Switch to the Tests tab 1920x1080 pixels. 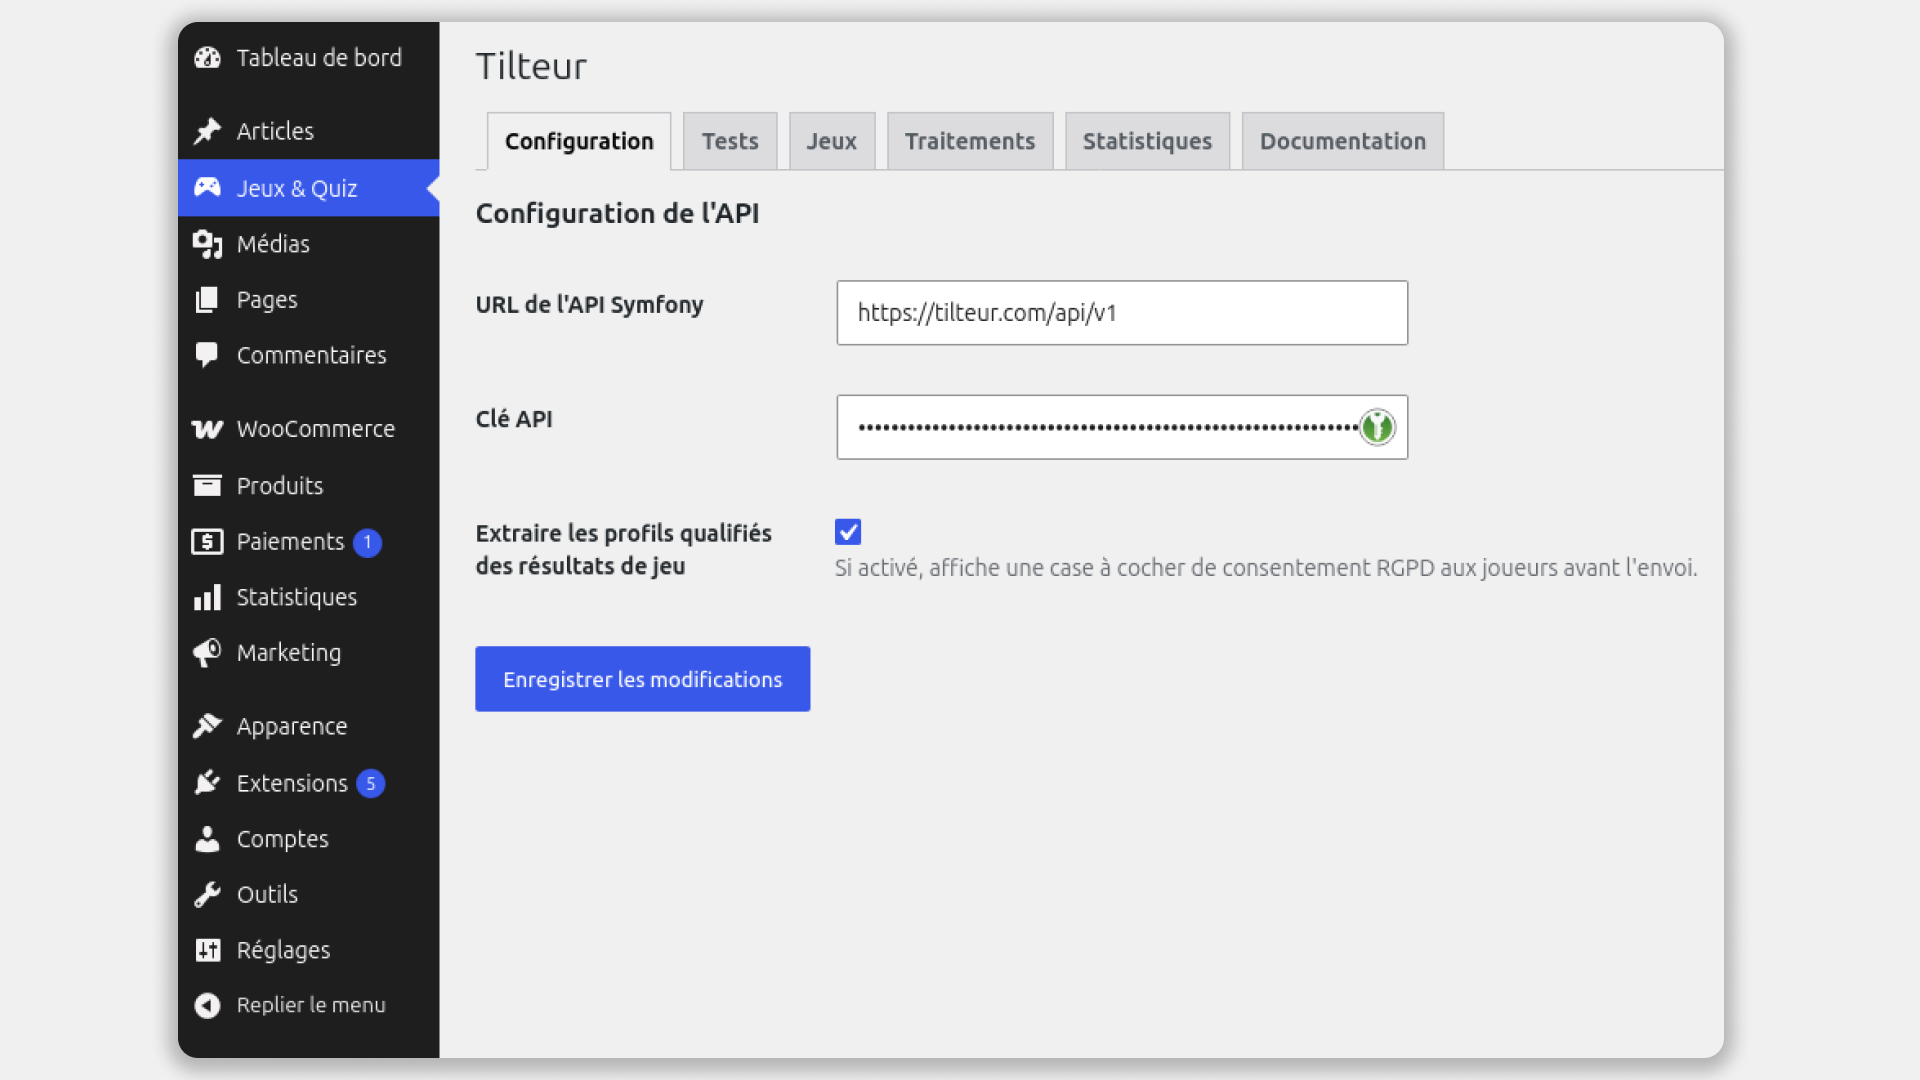730,141
